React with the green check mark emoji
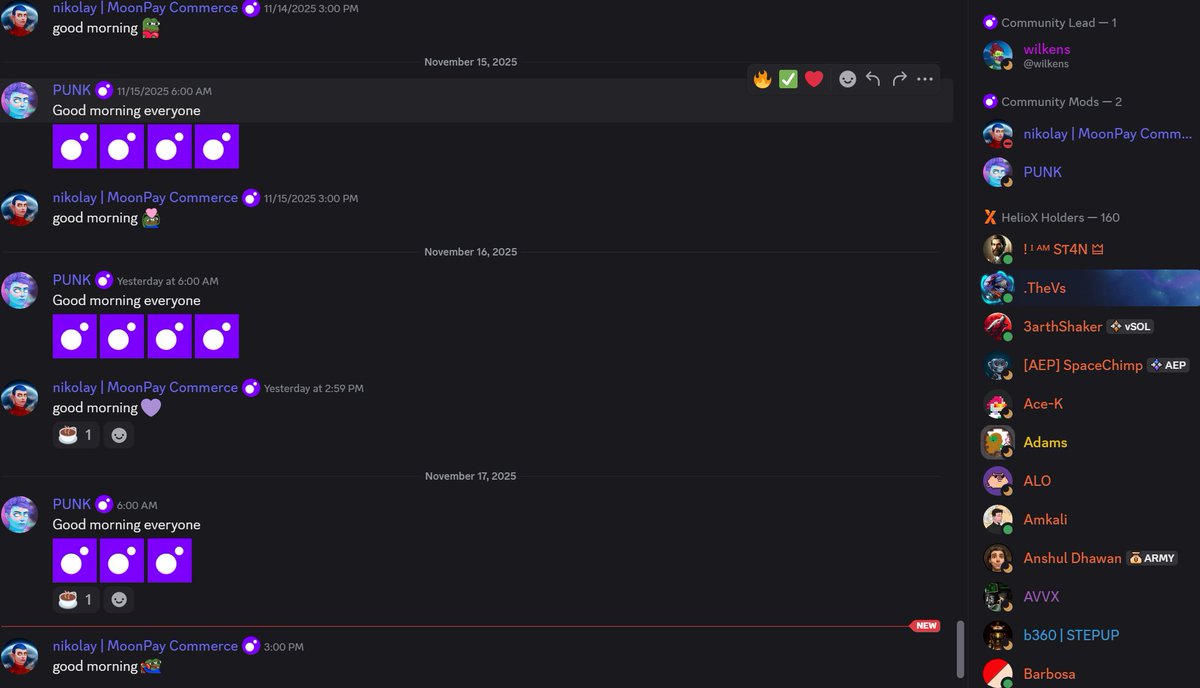The image size is (1200, 688). pos(788,79)
